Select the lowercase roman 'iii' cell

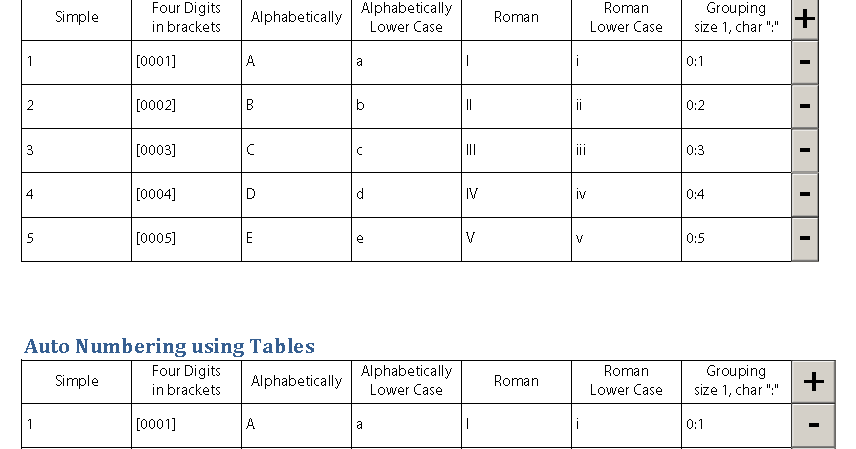click(626, 150)
